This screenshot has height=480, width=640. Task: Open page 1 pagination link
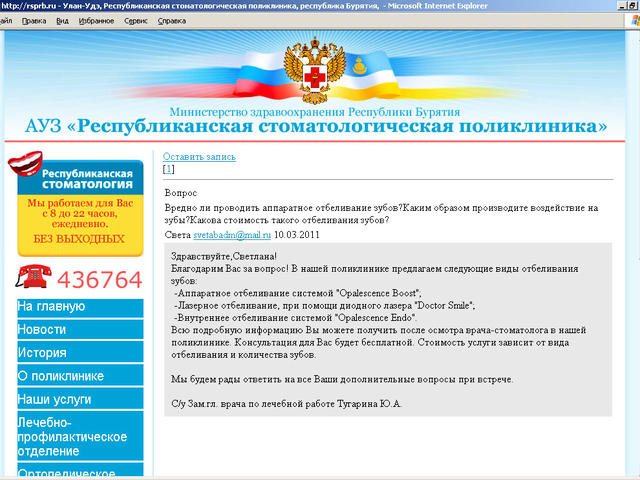[168, 169]
